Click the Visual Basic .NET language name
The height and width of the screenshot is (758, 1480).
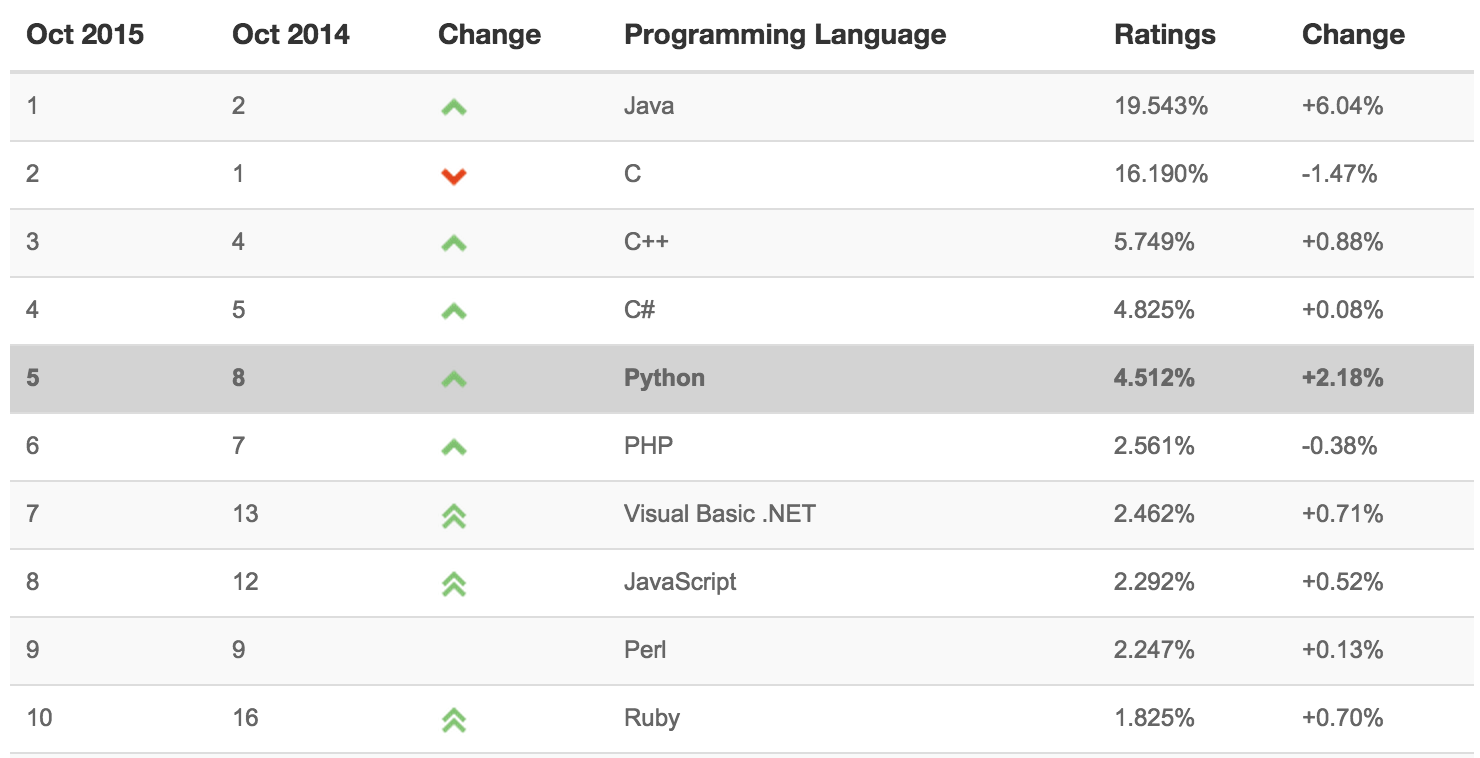pyautogui.click(x=719, y=514)
